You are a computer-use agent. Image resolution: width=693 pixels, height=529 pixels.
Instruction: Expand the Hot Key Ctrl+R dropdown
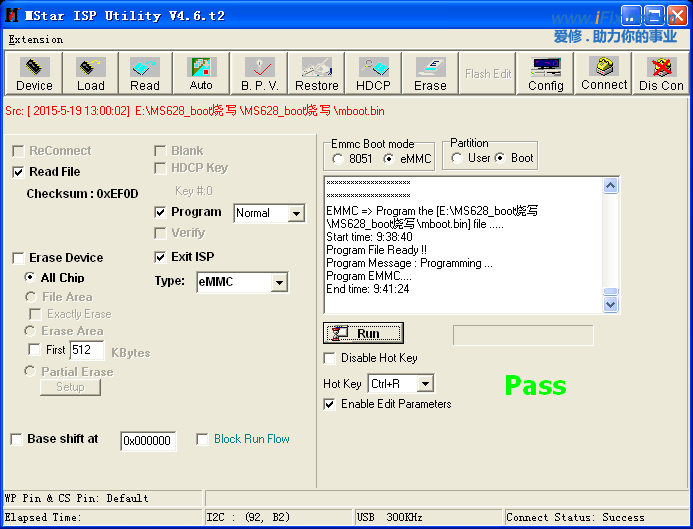pyautogui.click(x=425, y=384)
